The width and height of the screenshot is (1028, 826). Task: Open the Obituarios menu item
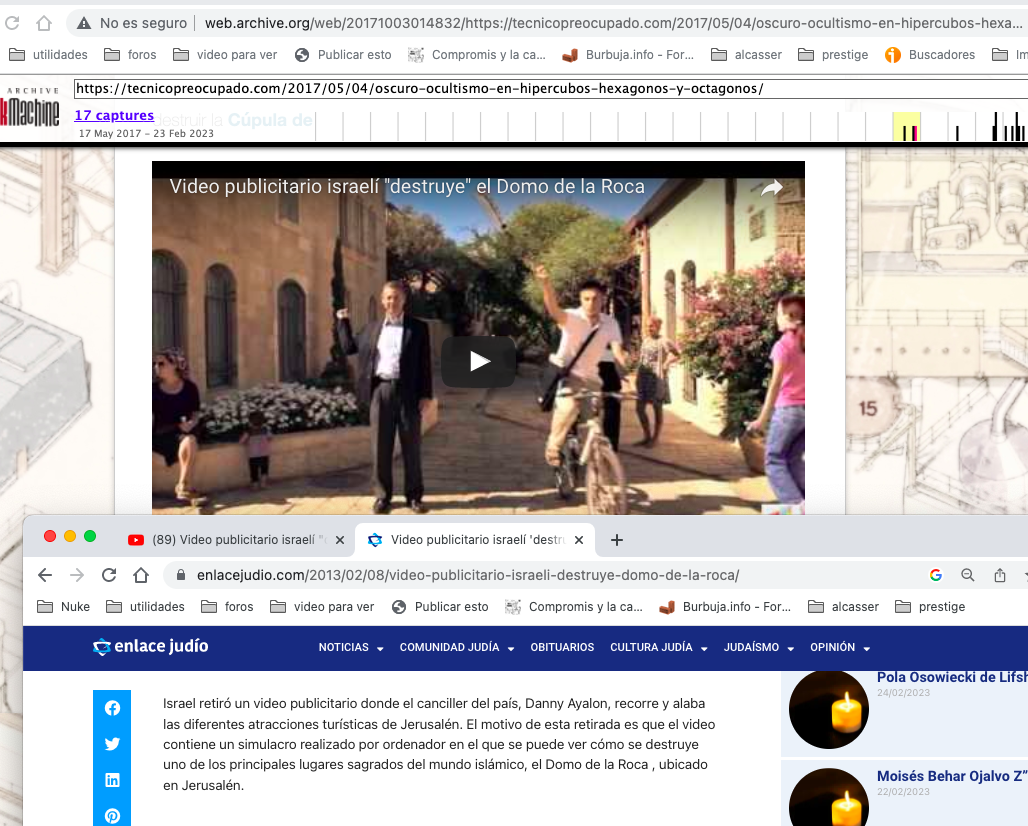[562, 648]
